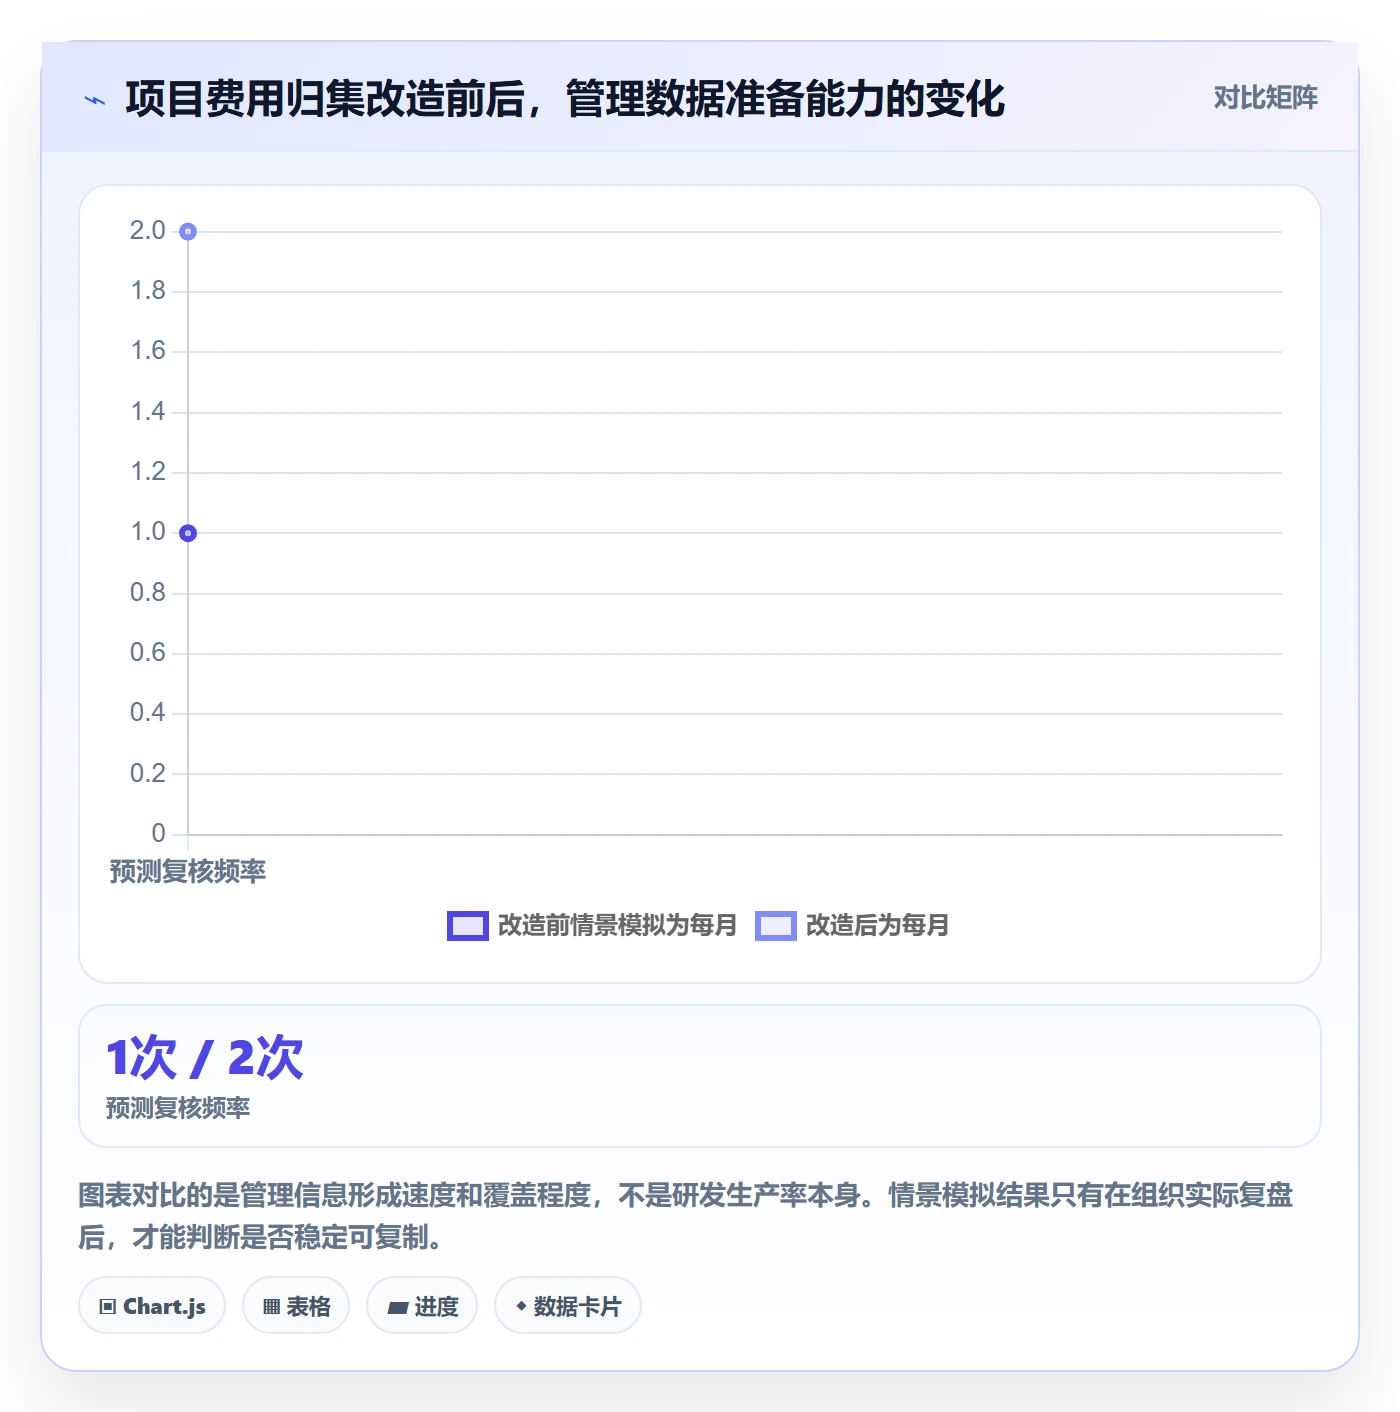Click the 1次 / 2次 metric value

click(x=205, y=1058)
